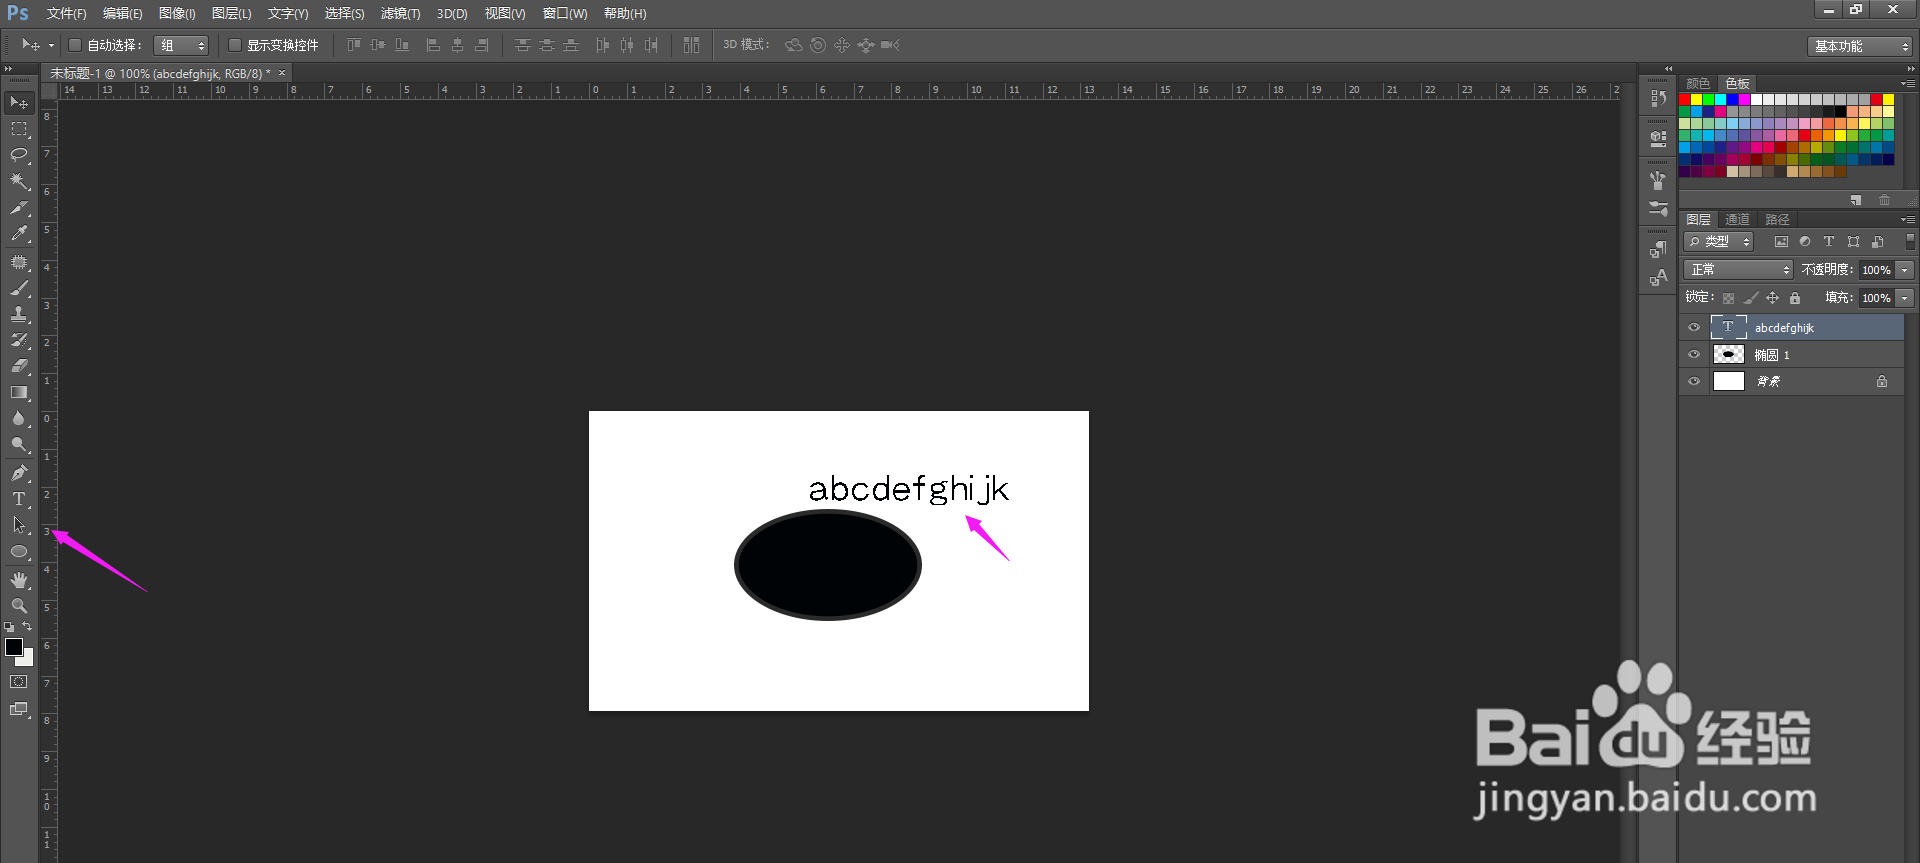1920x863 pixels.
Task: Hide the 背景 layer
Action: point(1694,381)
